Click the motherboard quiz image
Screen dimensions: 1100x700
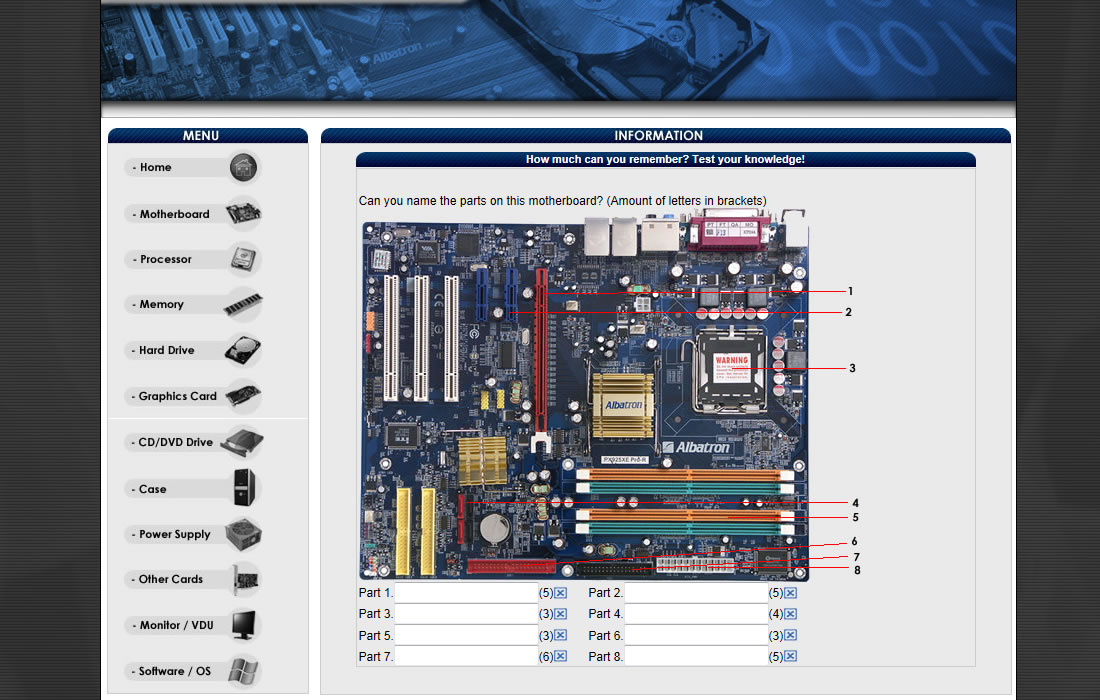(x=585, y=400)
